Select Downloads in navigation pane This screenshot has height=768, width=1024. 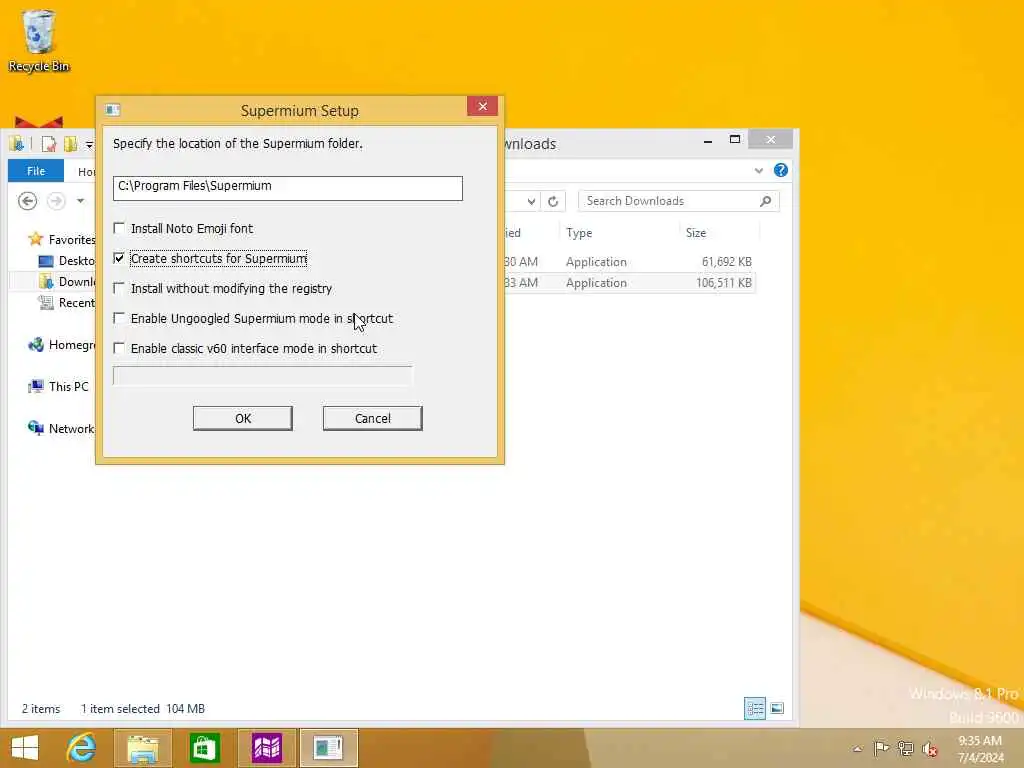66,281
